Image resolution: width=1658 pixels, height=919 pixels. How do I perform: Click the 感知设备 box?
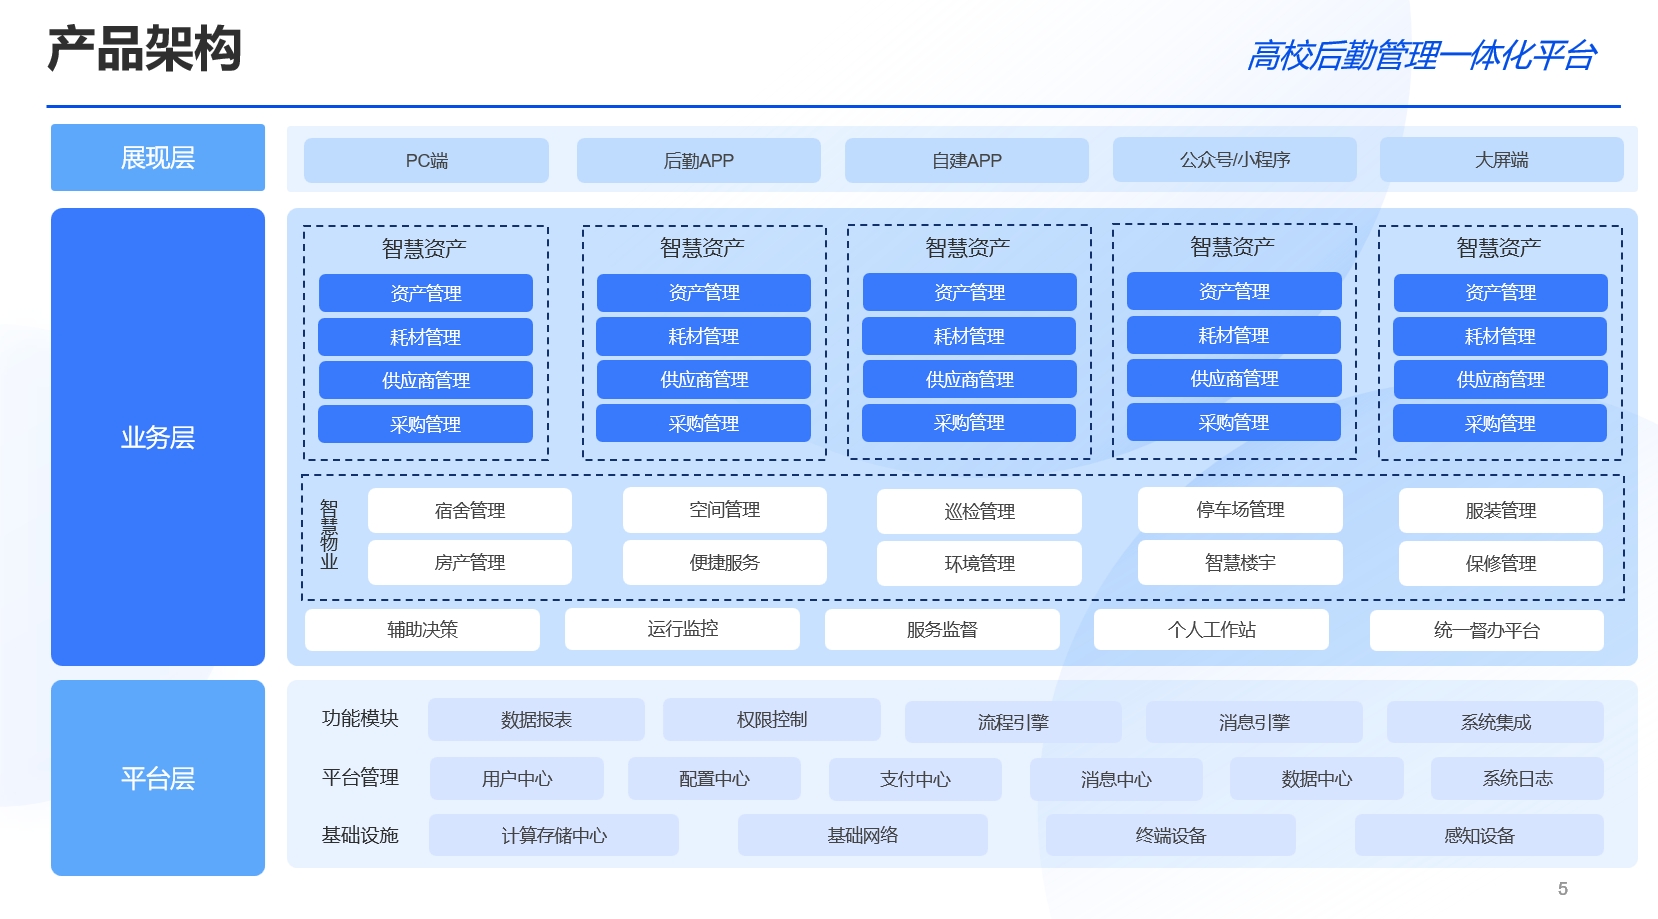point(1479,835)
